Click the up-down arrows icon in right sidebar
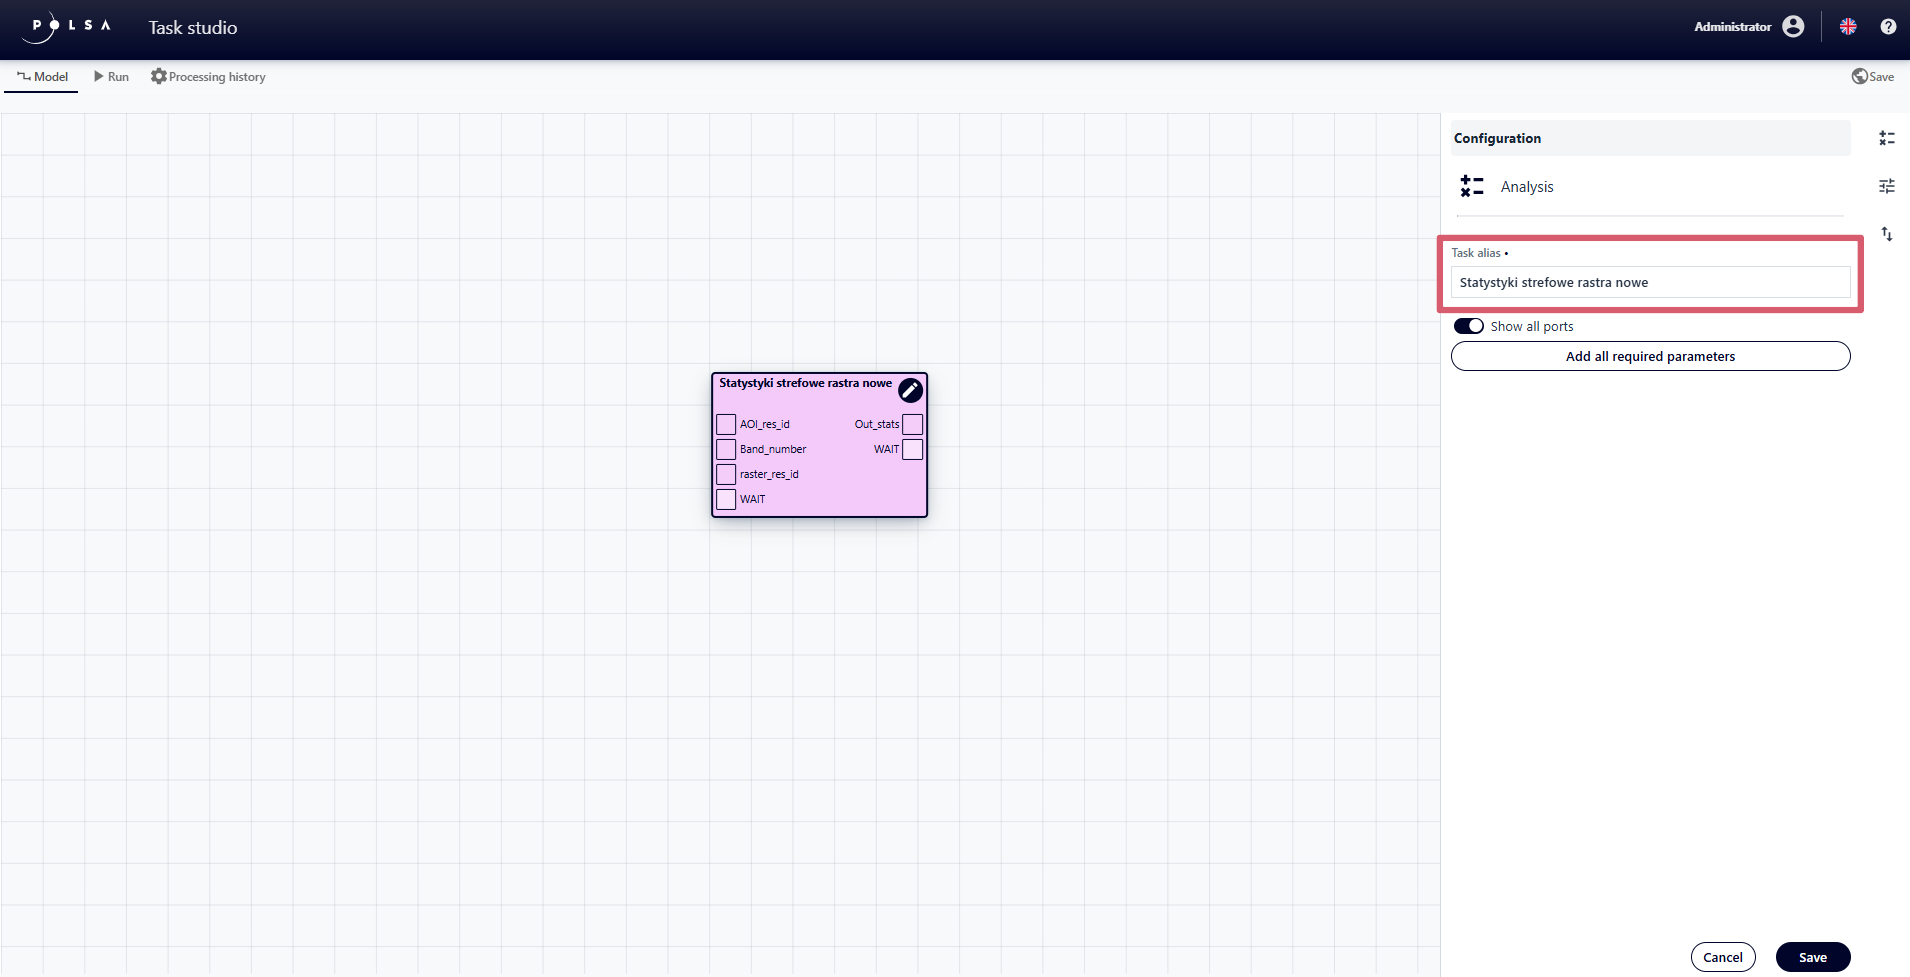1910x977 pixels. (x=1887, y=234)
